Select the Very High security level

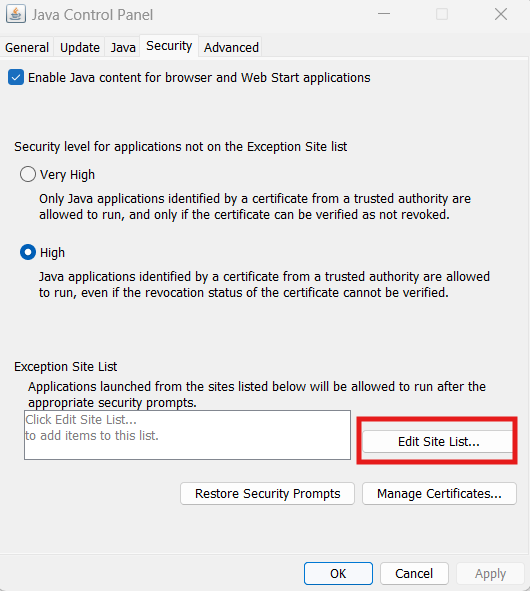(x=28, y=174)
